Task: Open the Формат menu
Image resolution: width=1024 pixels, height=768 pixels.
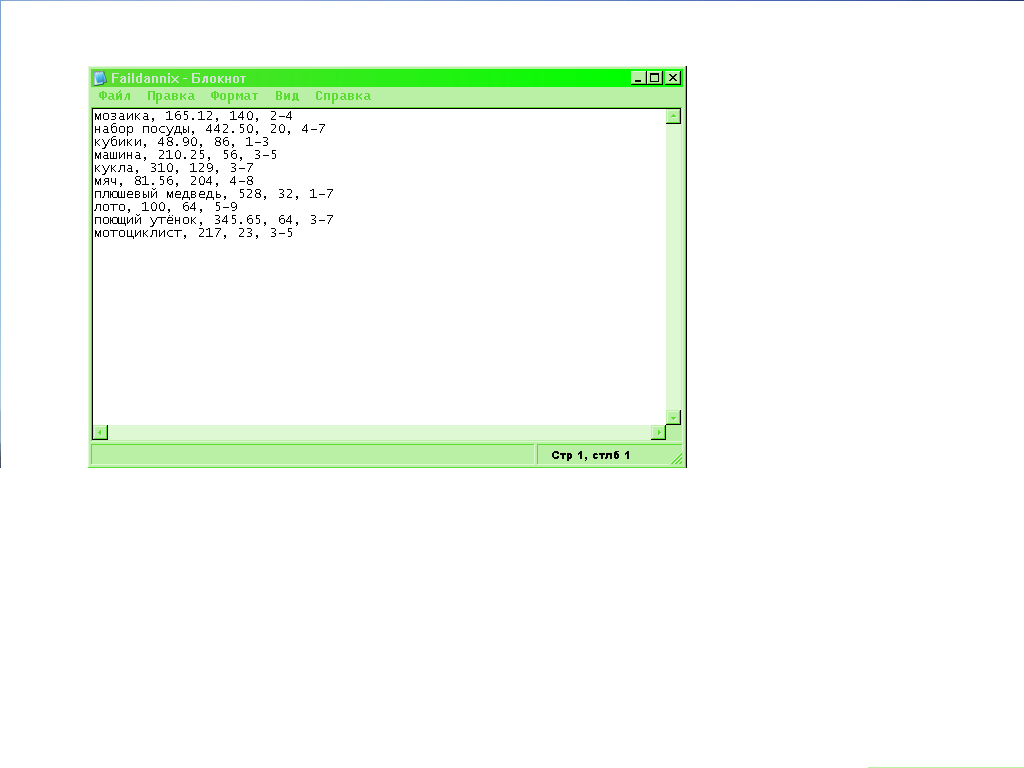Action: 234,96
